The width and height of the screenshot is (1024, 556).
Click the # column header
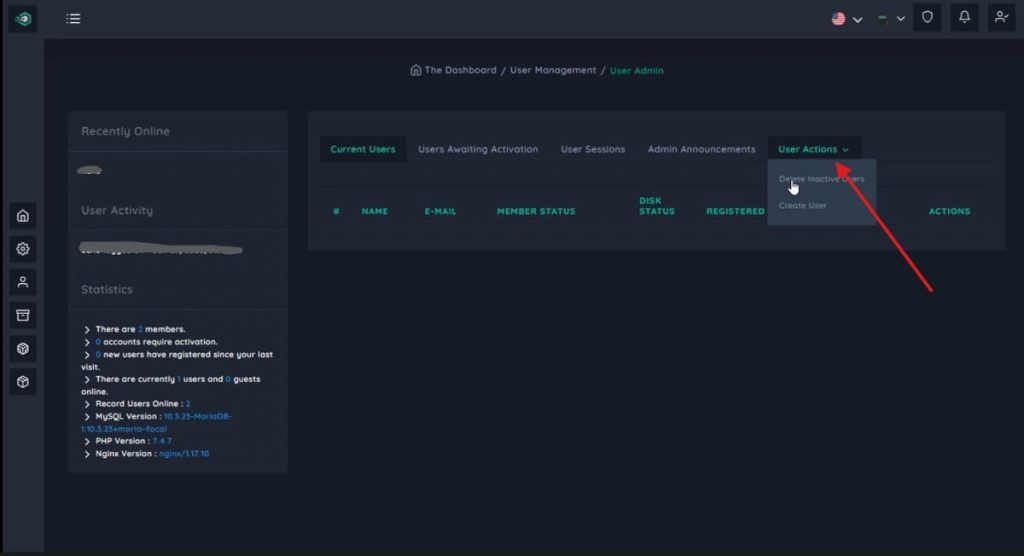[336, 211]
